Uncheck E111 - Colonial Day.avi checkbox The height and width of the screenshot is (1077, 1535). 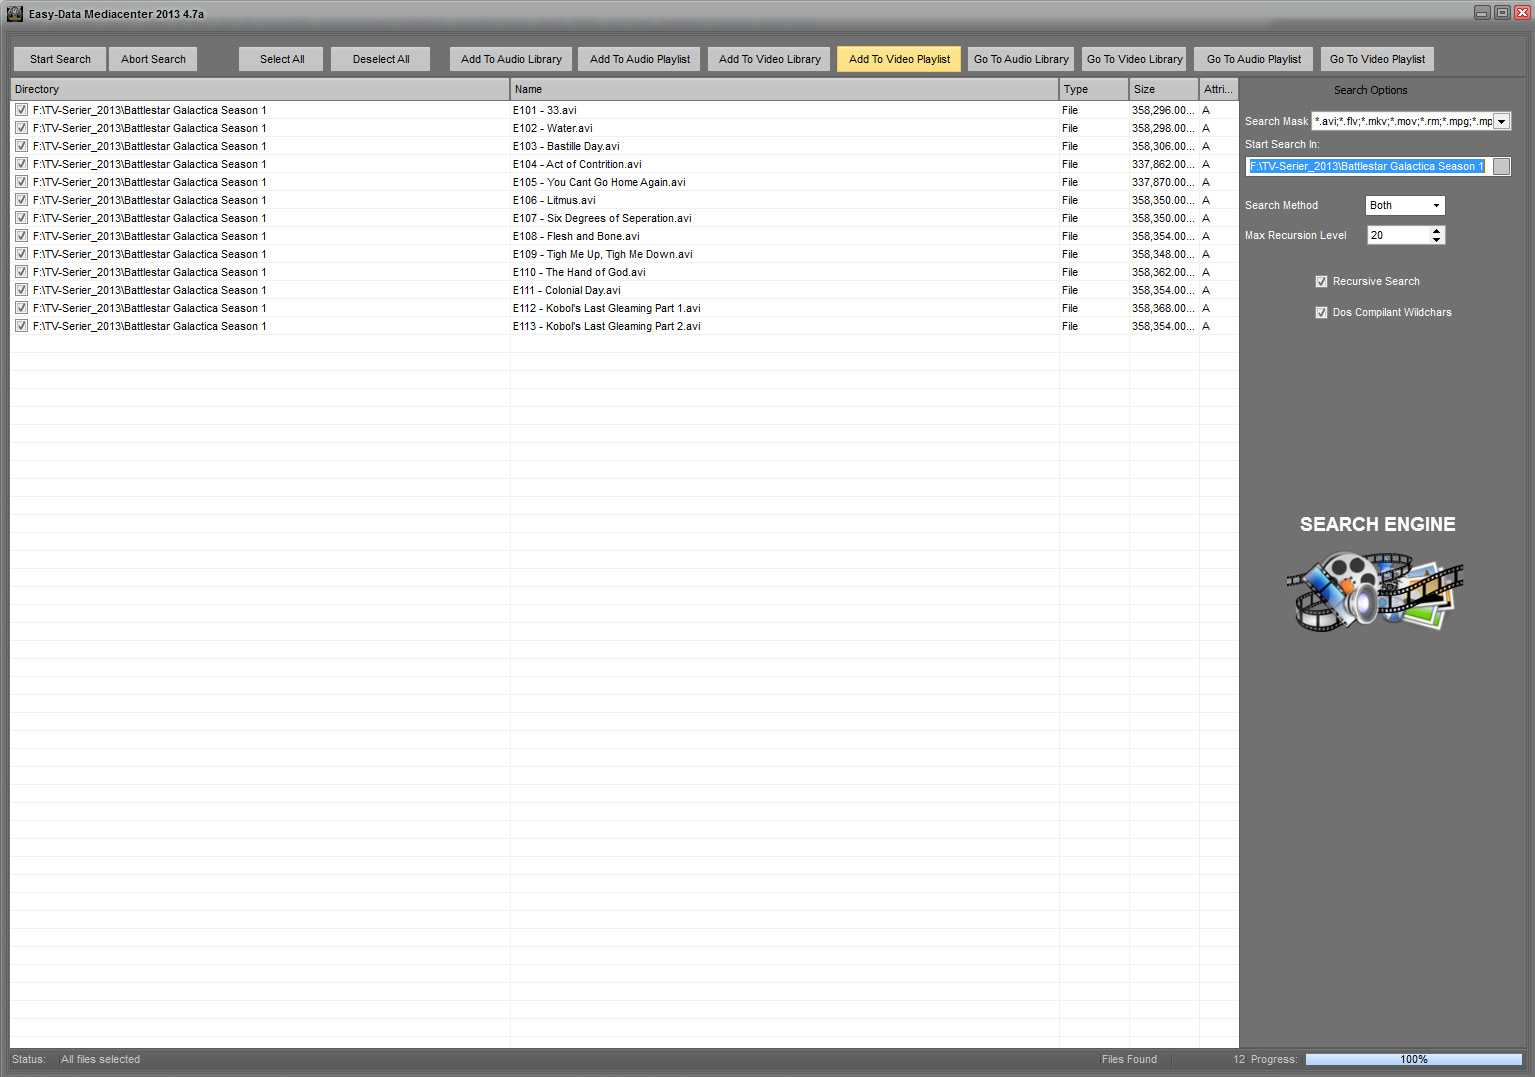(x=21, y=290)
